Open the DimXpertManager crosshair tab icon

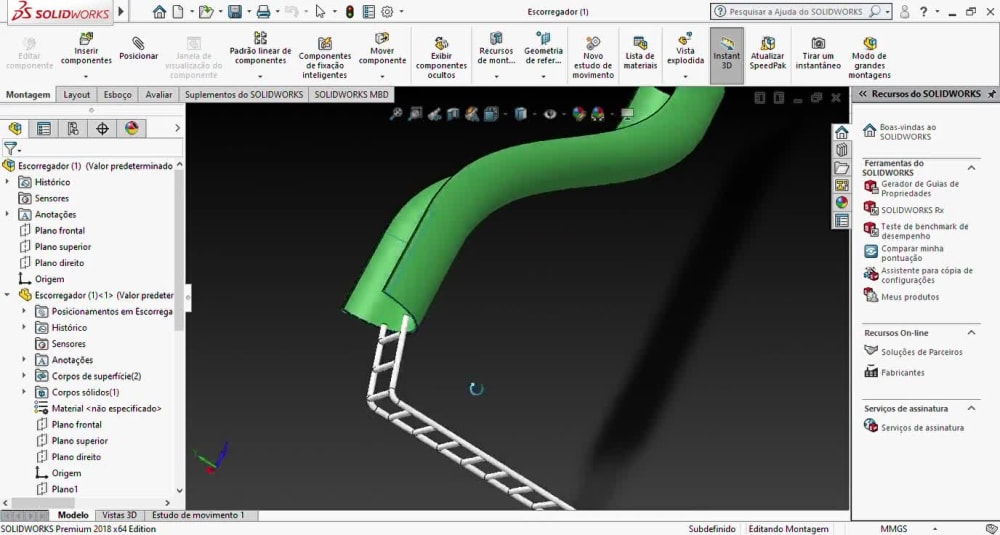[x=102, y=129]
